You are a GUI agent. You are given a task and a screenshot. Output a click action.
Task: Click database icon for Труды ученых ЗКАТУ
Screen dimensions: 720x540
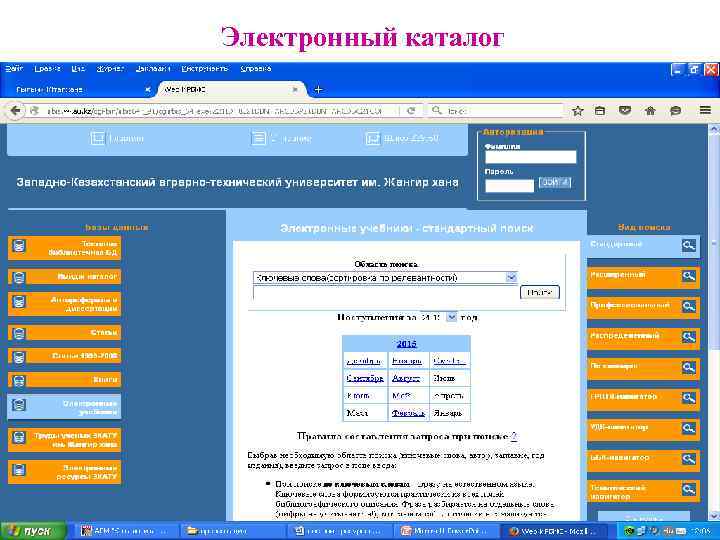pyautogui.click(x=19, y=438)
